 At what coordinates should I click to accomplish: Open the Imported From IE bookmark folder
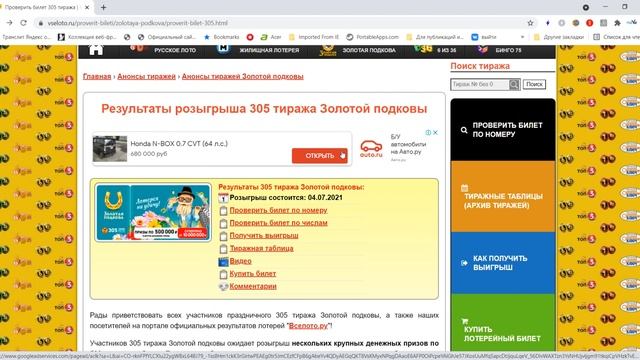tap(314, 37)
